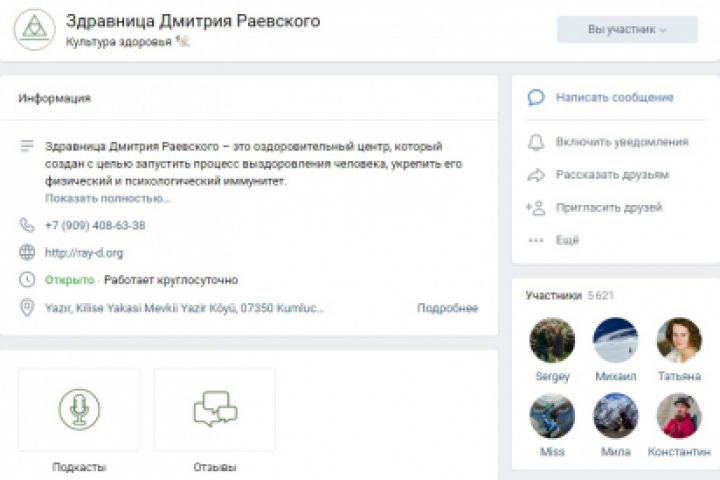
Task: Click the name 'Sergey' under avatar
Action: coord(552,377)
